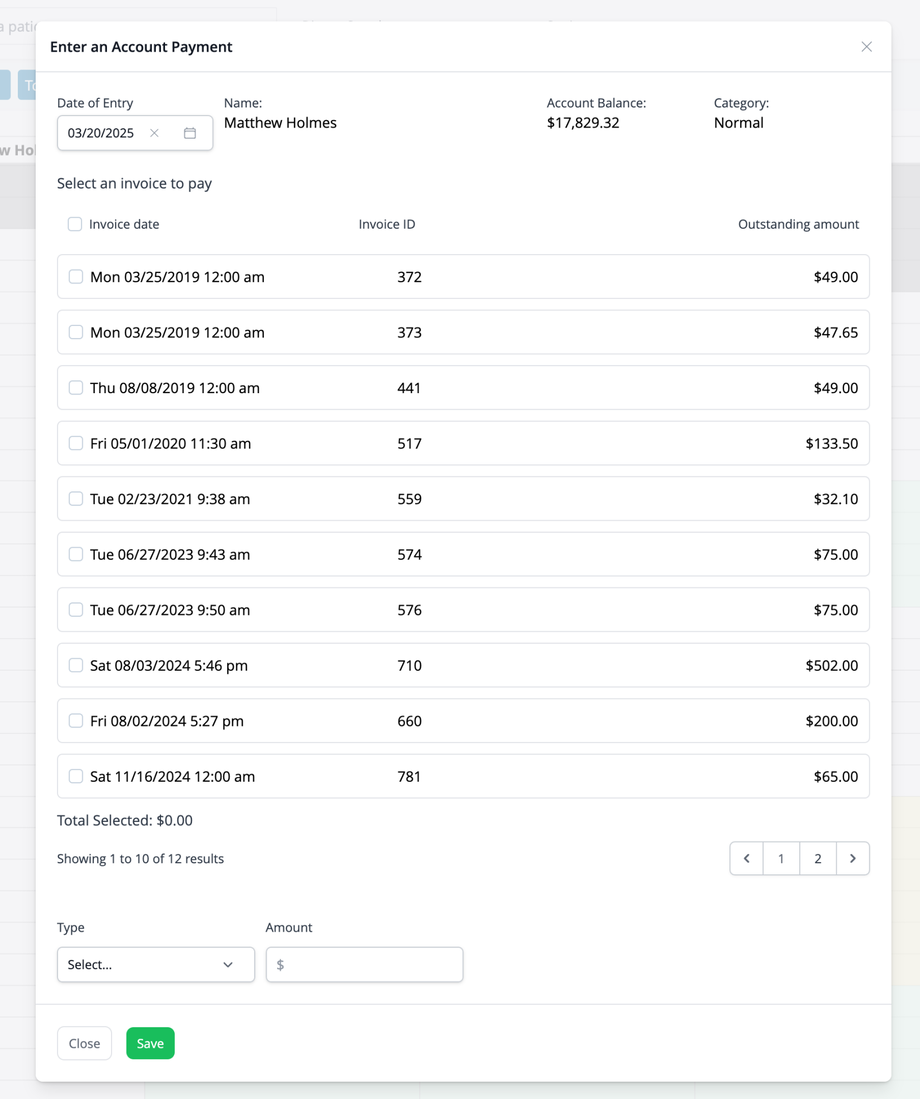The width and height of the screenshot is (920, 1099).
Task: Click into the Date of Entry input
Action: 102,133
